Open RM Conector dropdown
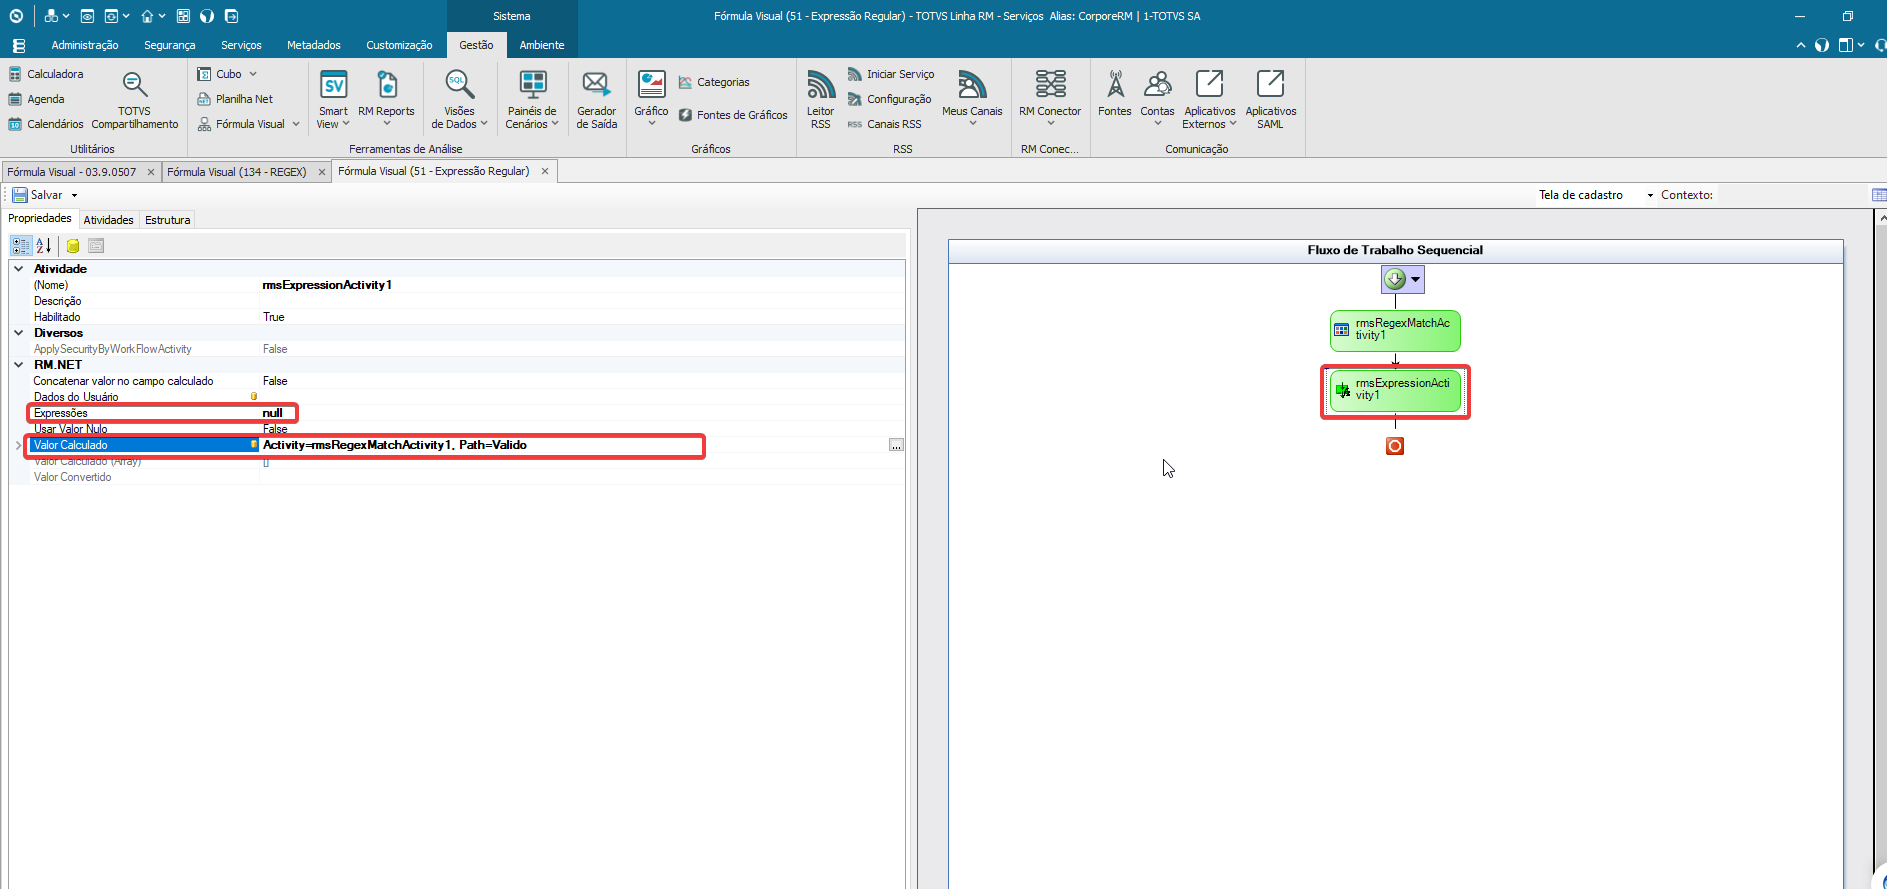Image resolution: width=1887 pixels, height=889 pixels. [1050, 98]
